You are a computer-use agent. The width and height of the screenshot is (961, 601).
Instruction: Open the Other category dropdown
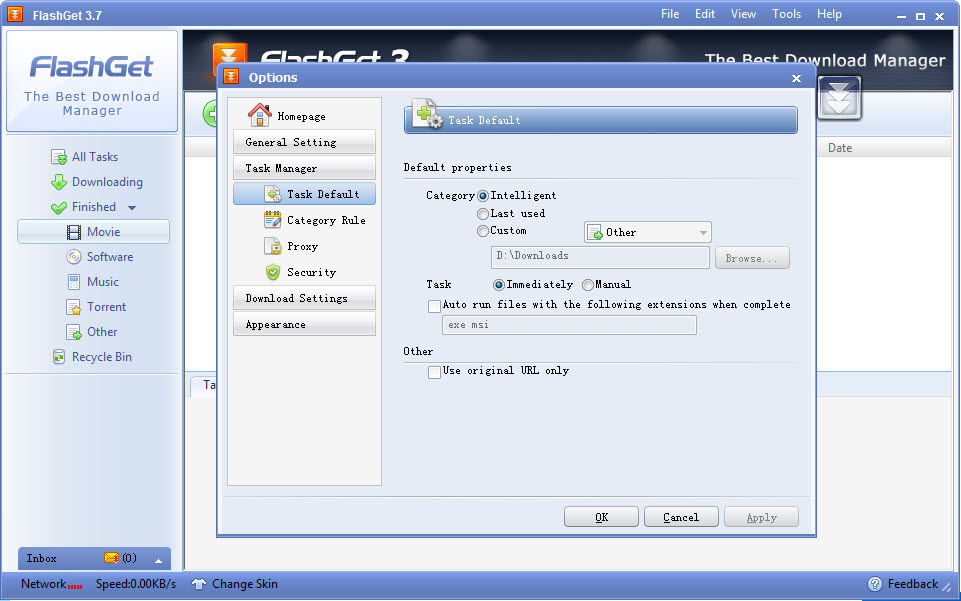[648, 232]
